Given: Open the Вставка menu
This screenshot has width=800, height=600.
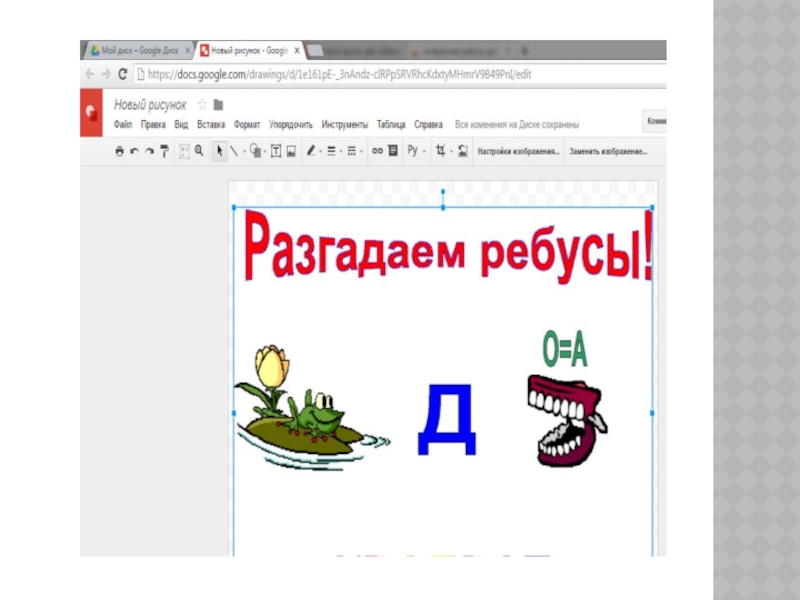Looking at the screenshot, I should 211,125.
